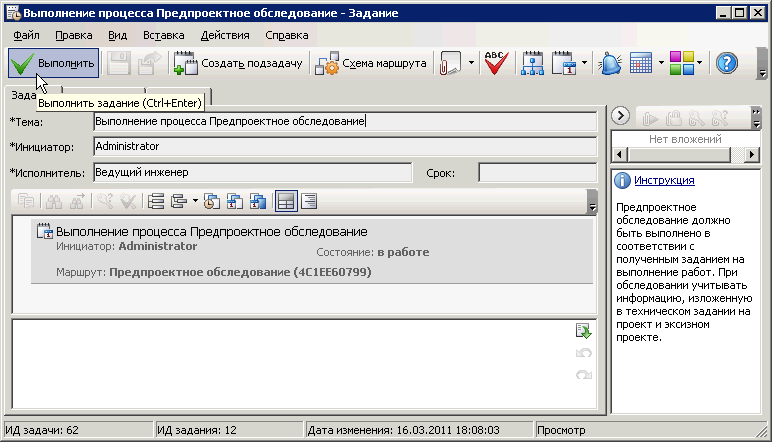Viewport: 772px width, 442px height.
Task: Toggle the indented lines list view button
Action: [x=309, y=201]
